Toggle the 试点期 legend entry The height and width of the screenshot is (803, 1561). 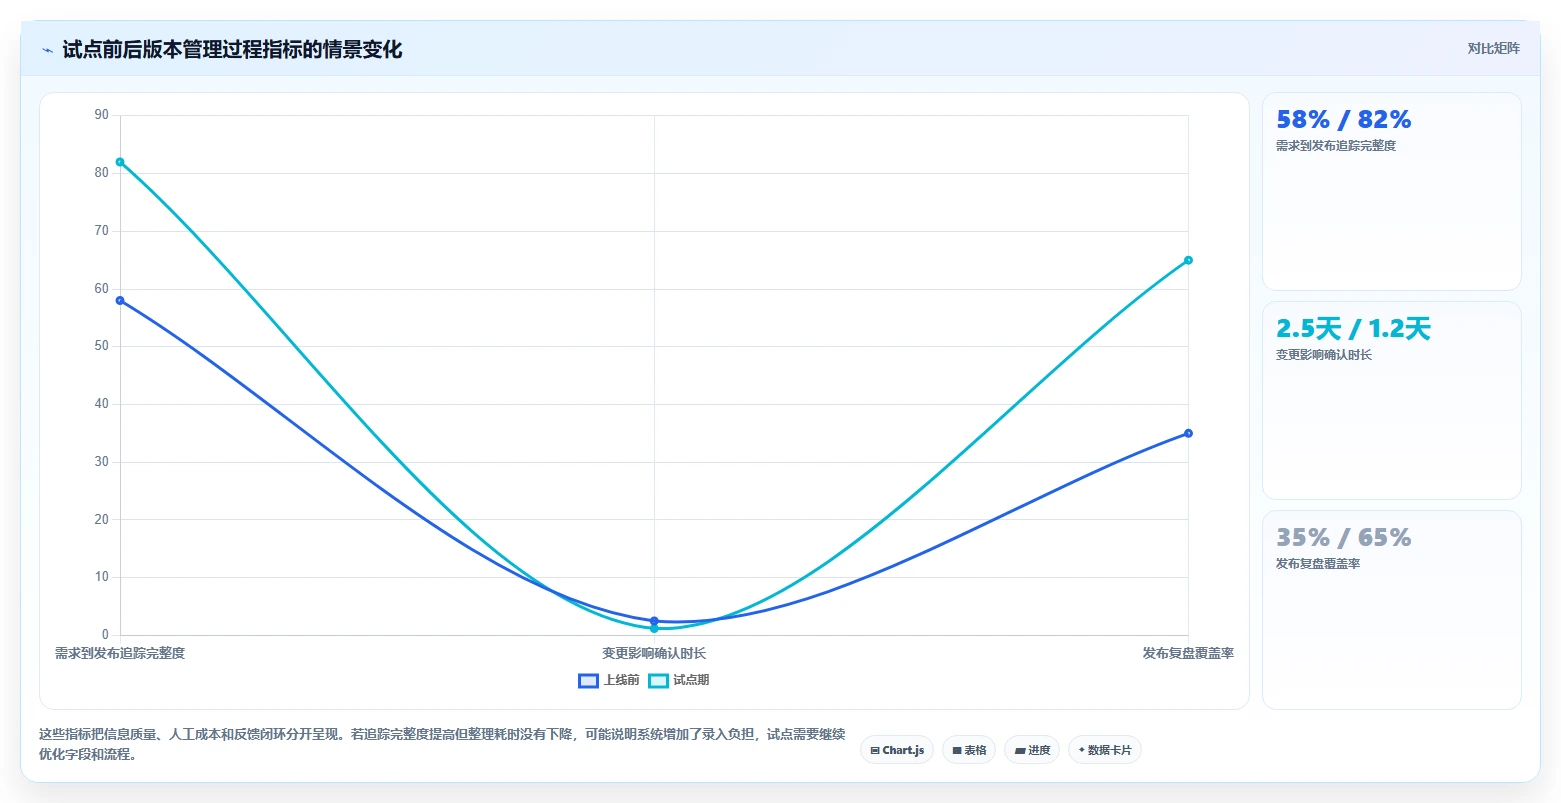[679, 681]
